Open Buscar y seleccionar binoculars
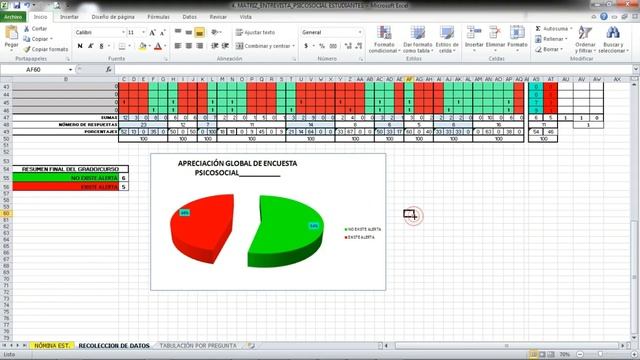This screenshot has width=640, height=360. 613,33
